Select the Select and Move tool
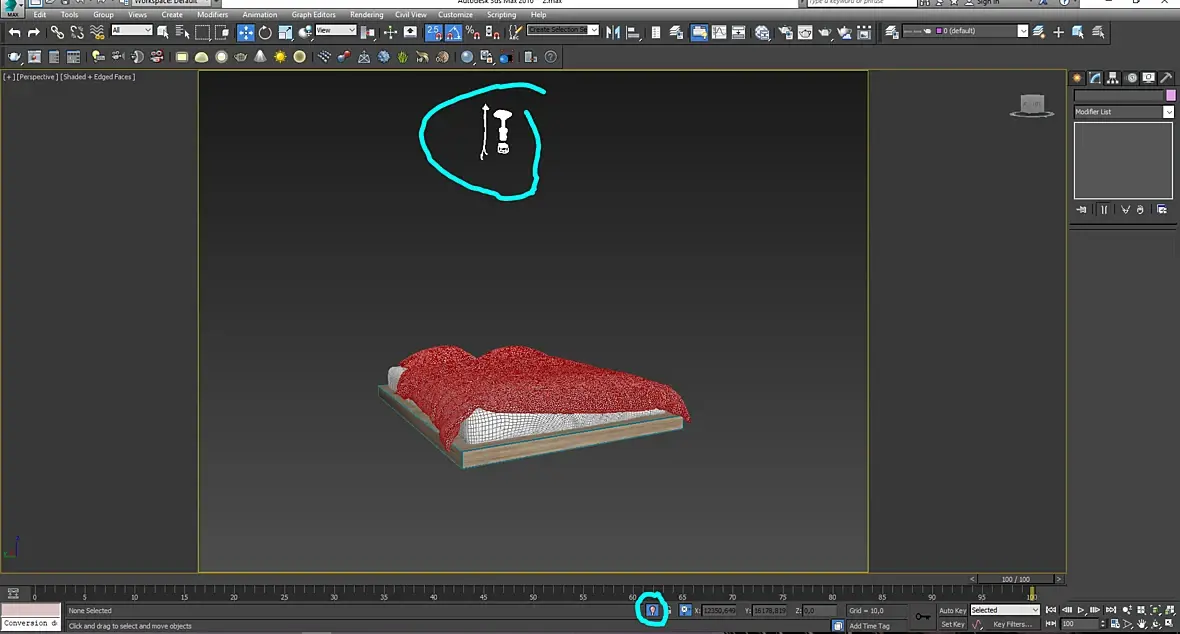 point(245,32)
